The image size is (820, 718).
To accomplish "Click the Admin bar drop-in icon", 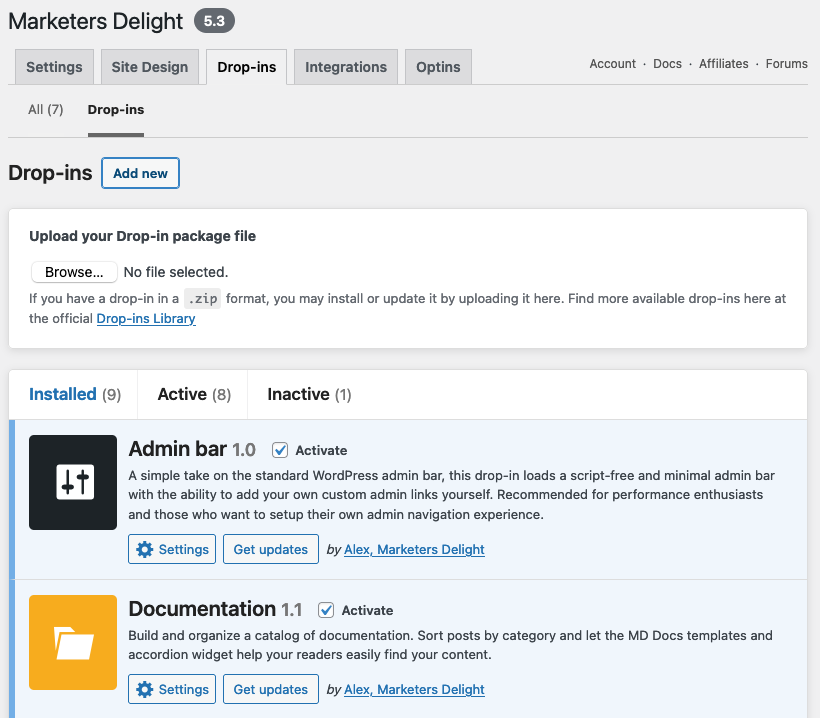I will (x=72, y=482).
